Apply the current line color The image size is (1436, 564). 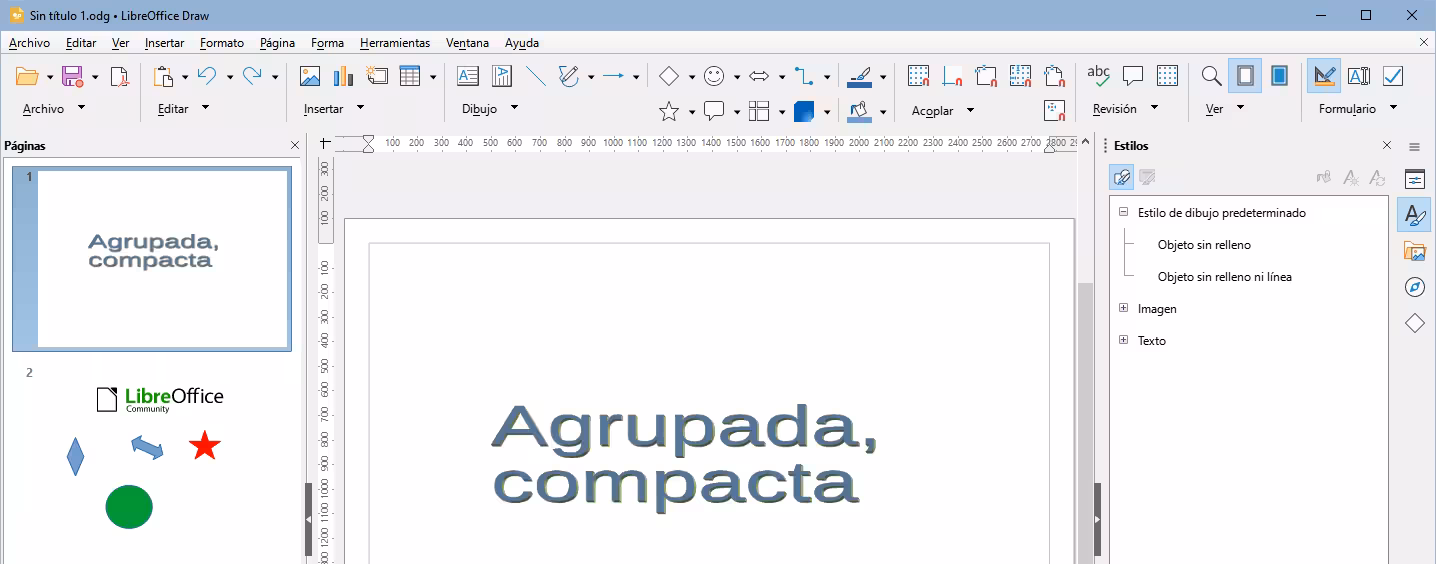coord(859,76)
